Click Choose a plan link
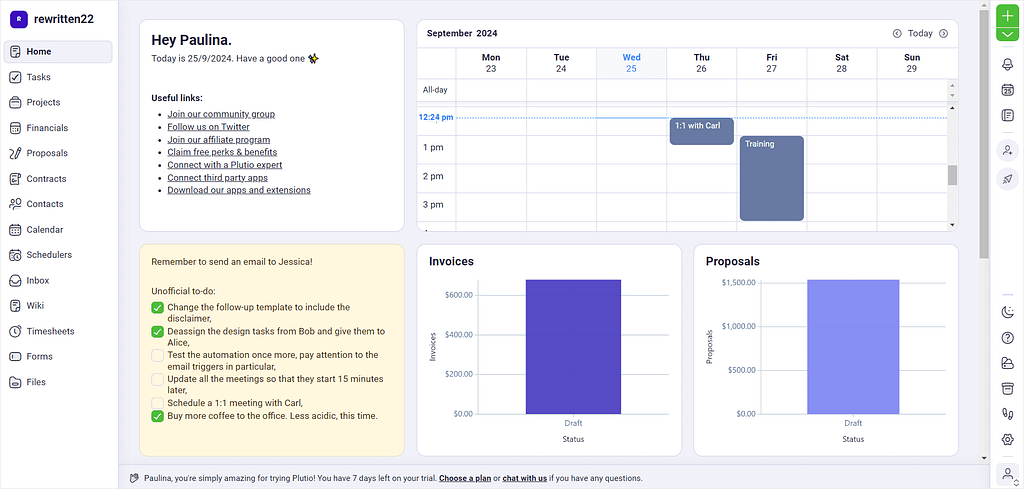 (465, 478)
